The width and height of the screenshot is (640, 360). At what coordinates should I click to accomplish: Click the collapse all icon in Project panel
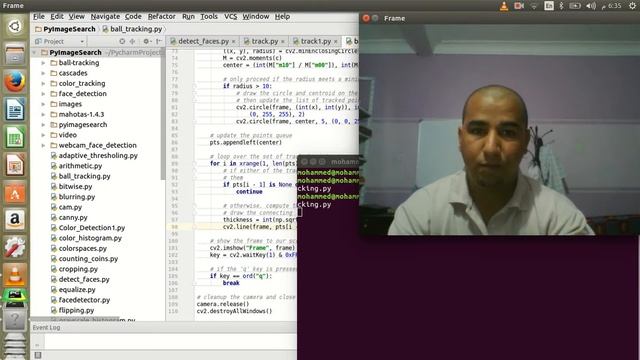[132, 41]
